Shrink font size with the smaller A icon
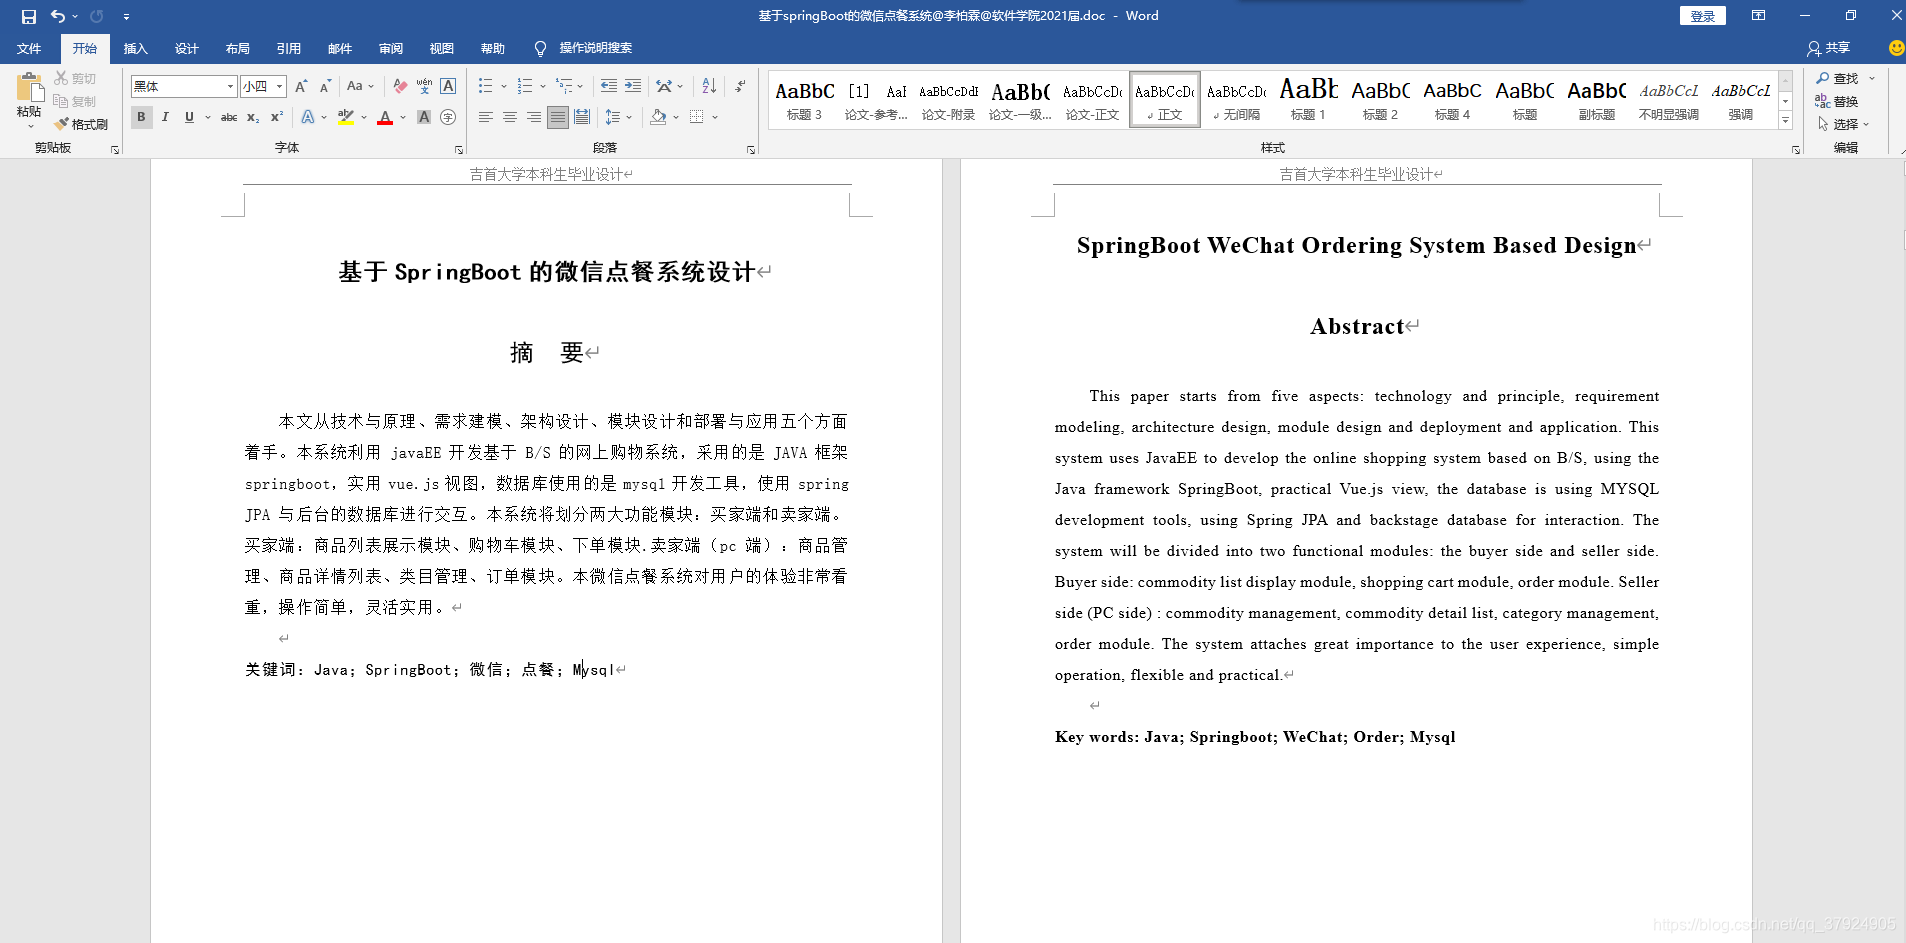 [325, 86]
